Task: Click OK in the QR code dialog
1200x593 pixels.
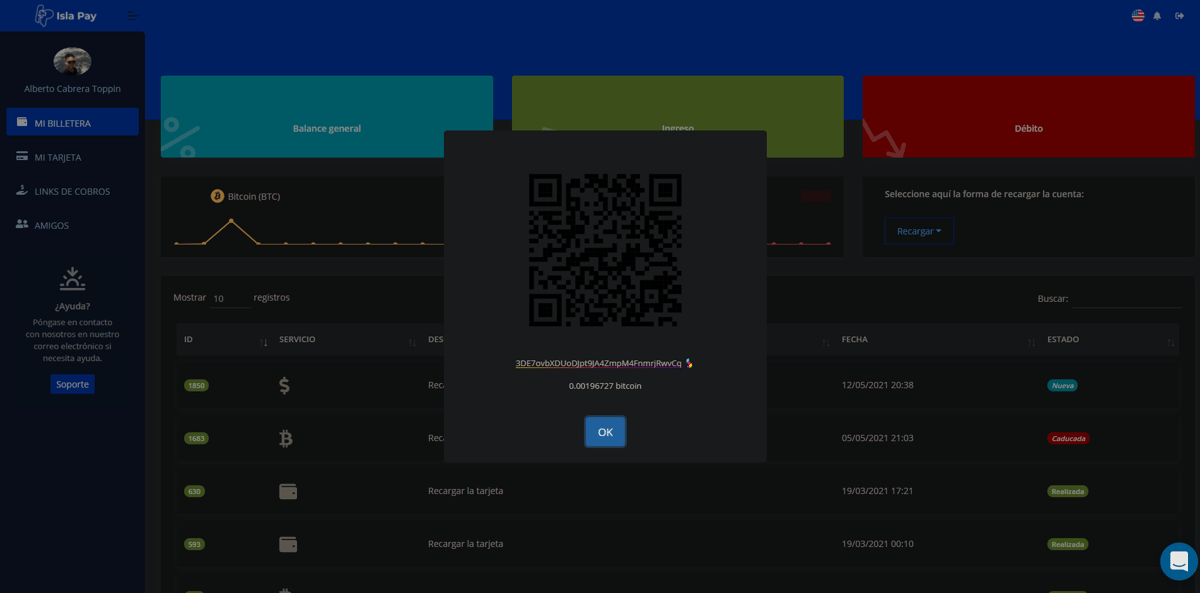Action: coord(605,432)
